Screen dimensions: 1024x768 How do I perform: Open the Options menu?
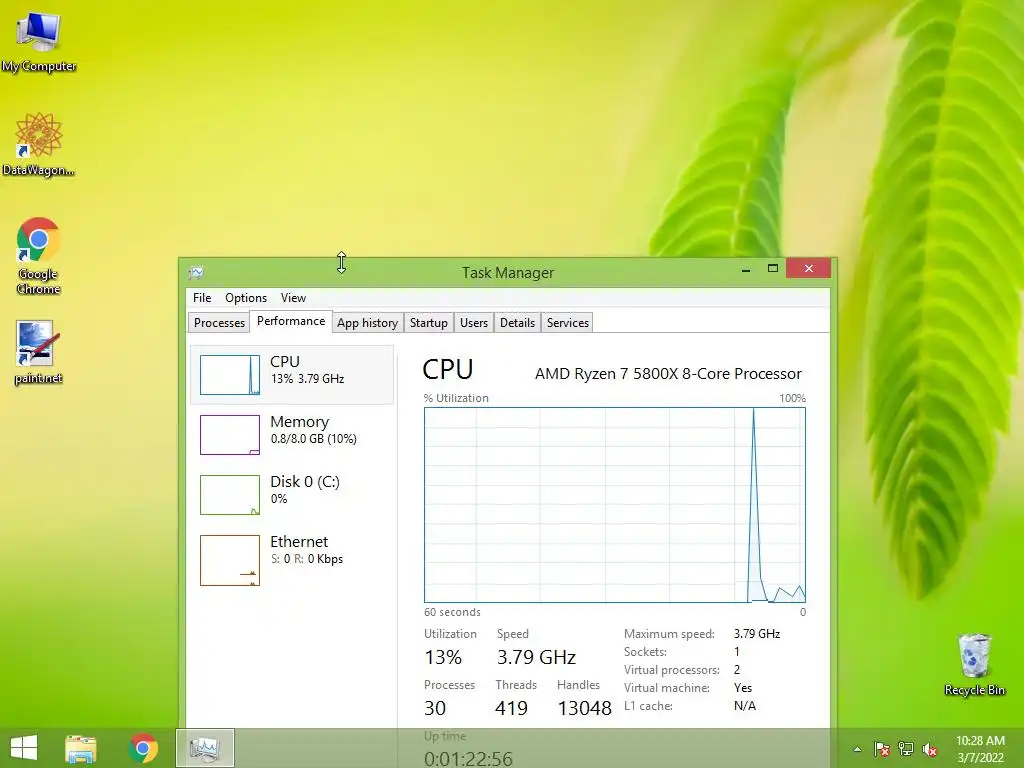[246, 298]
